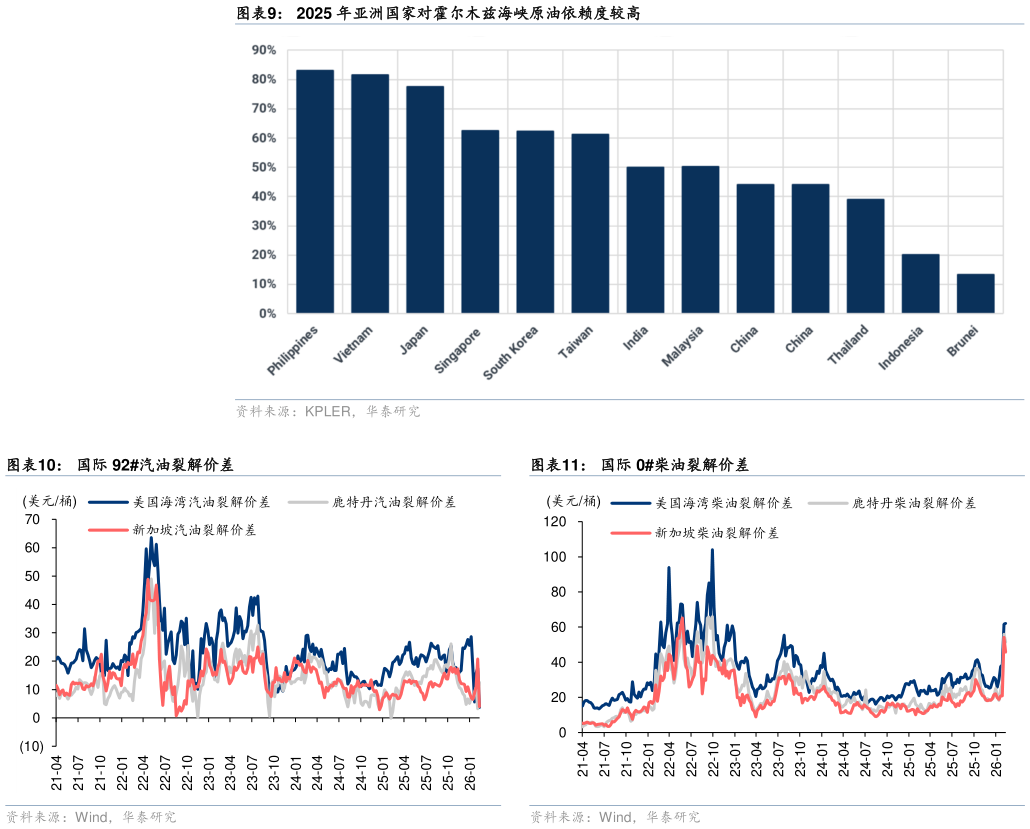Click the KPLER source citation text
This screenshot has width=1030, height=829.
click(328, 411)
